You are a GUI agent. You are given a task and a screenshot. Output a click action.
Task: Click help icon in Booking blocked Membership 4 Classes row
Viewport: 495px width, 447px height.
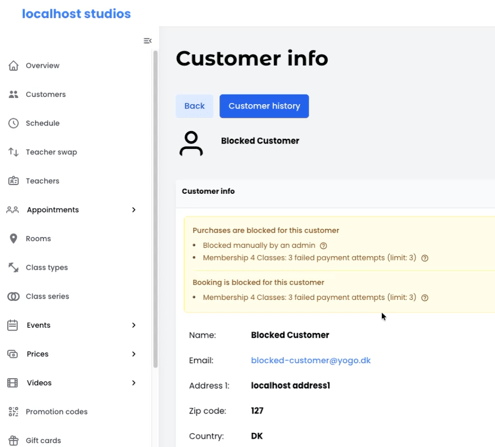point(425,298)
